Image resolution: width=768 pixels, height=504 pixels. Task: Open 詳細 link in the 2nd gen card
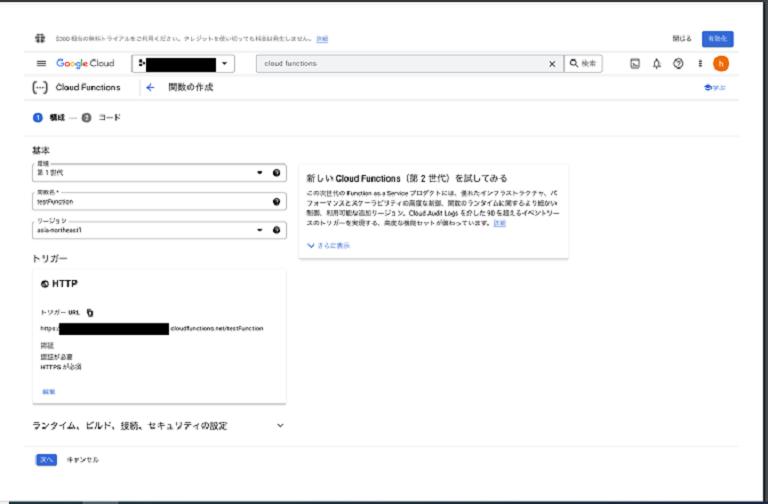coord(500,223)
